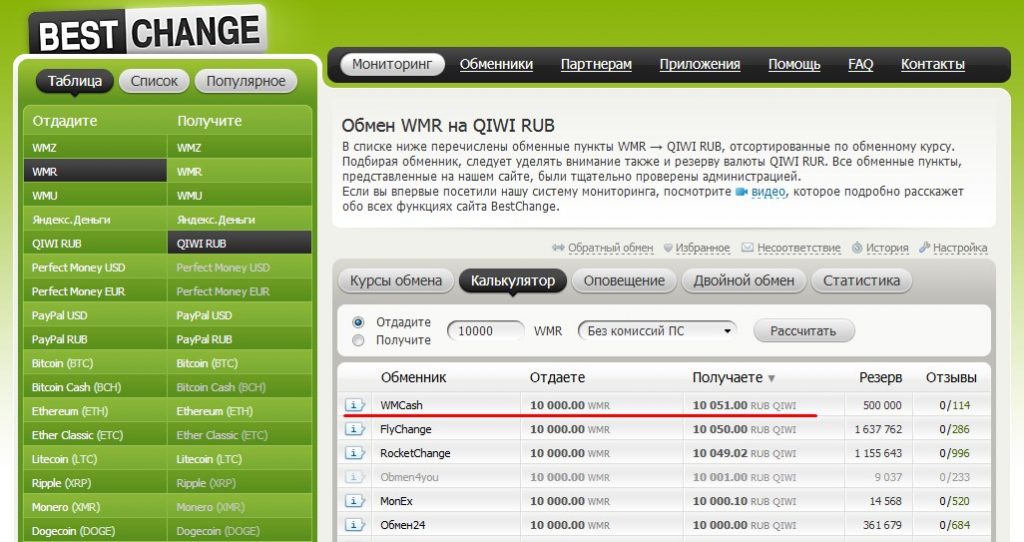Select Яндекс.Деньги in the Получите column
Viewport: 1024px width, 542px height.
click(240, 219)
